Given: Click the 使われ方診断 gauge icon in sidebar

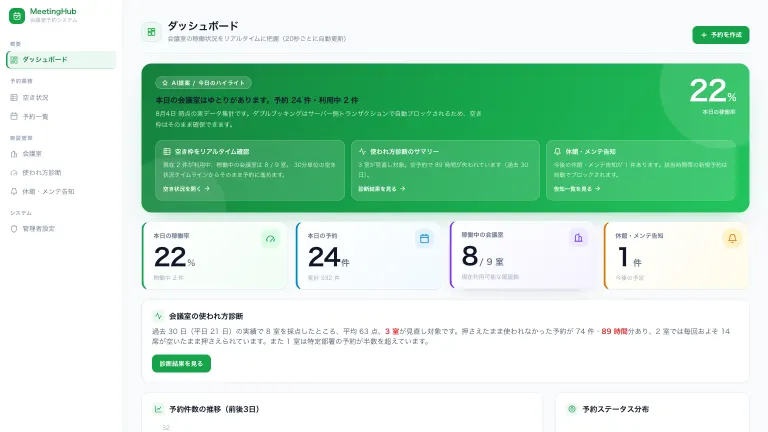Looking at the screenshot, I should [14, 172].
